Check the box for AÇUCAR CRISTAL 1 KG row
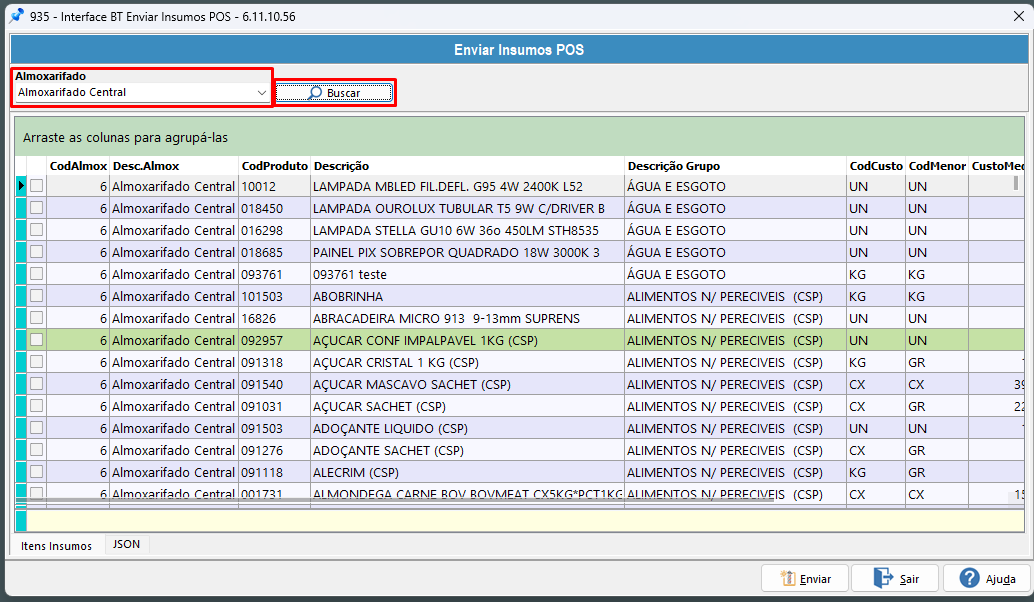1034x602 pixels. 36,361
